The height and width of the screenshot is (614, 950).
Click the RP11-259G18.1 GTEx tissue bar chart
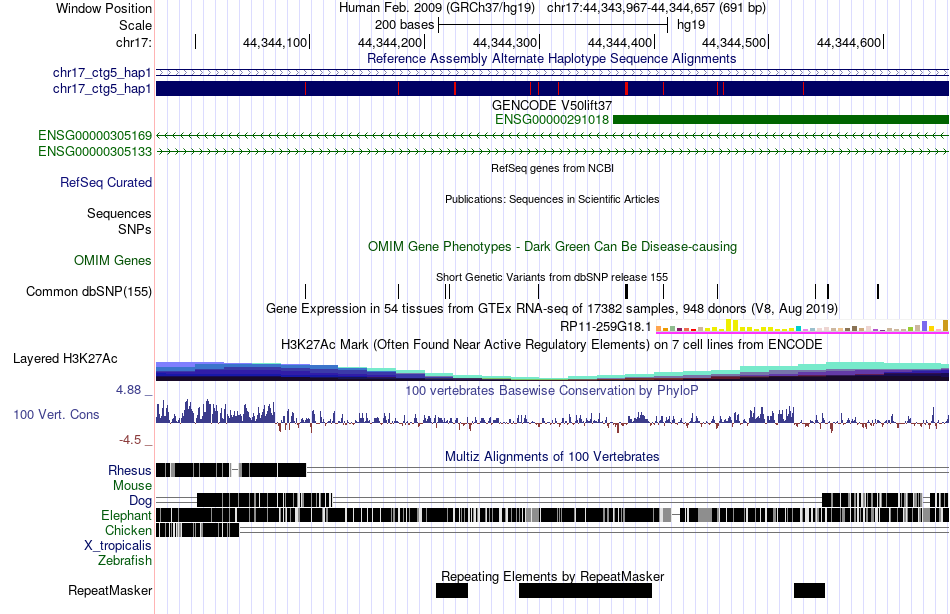[802, 326]
